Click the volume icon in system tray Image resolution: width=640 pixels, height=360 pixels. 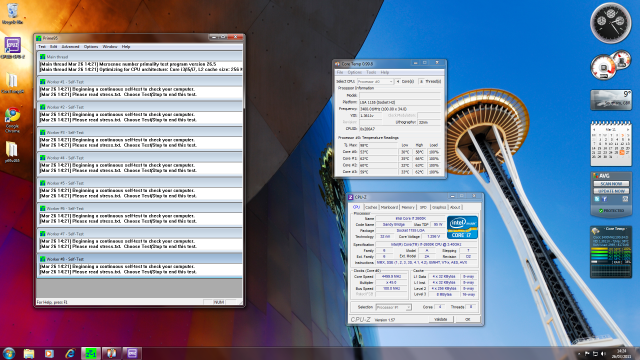tap(603, 353)
